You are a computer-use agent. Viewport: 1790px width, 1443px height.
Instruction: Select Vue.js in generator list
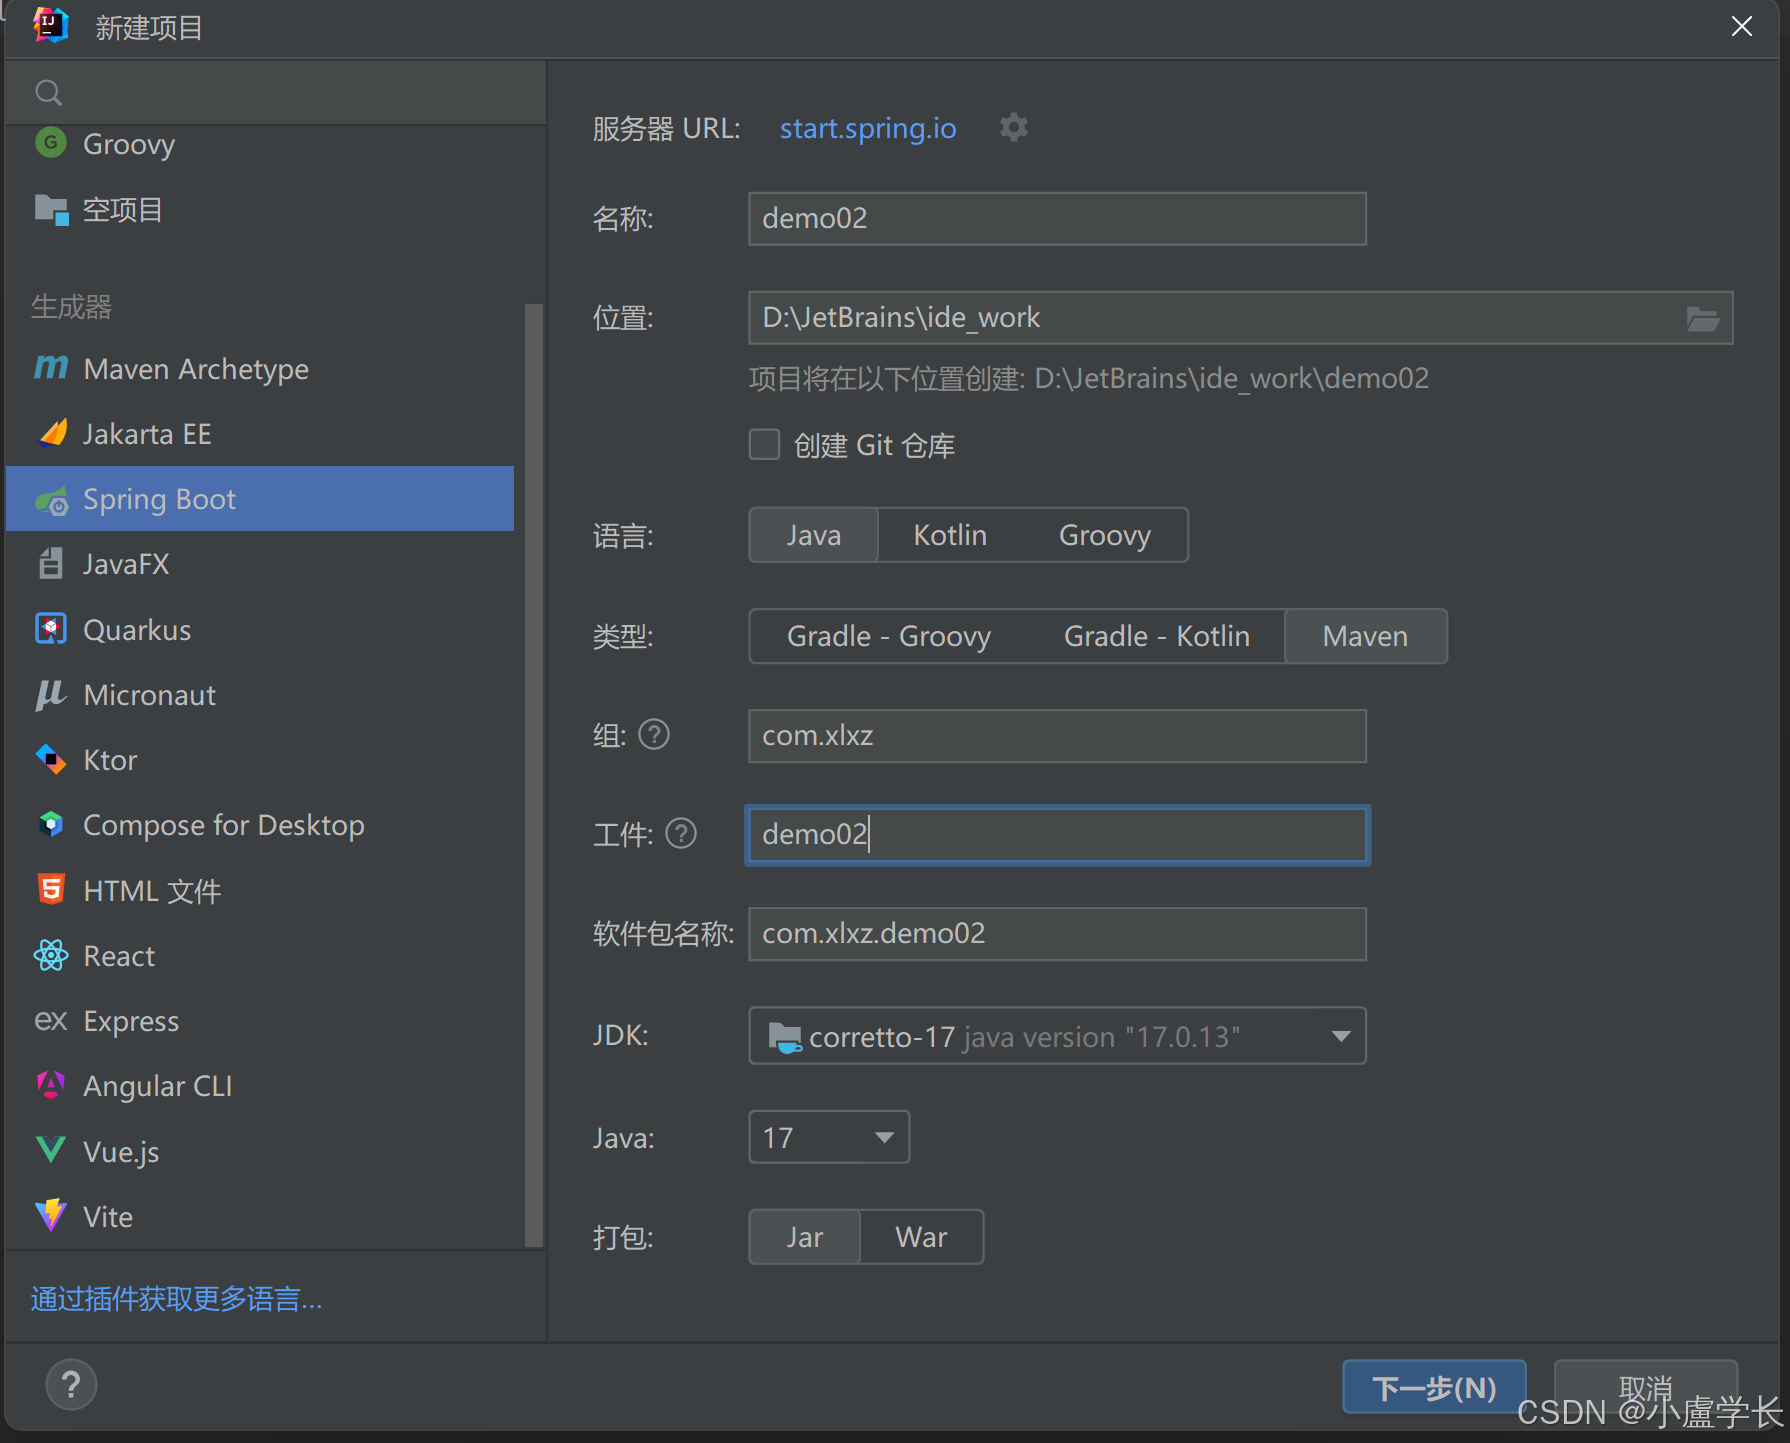pyautogui.click(x=260, y=1152)
